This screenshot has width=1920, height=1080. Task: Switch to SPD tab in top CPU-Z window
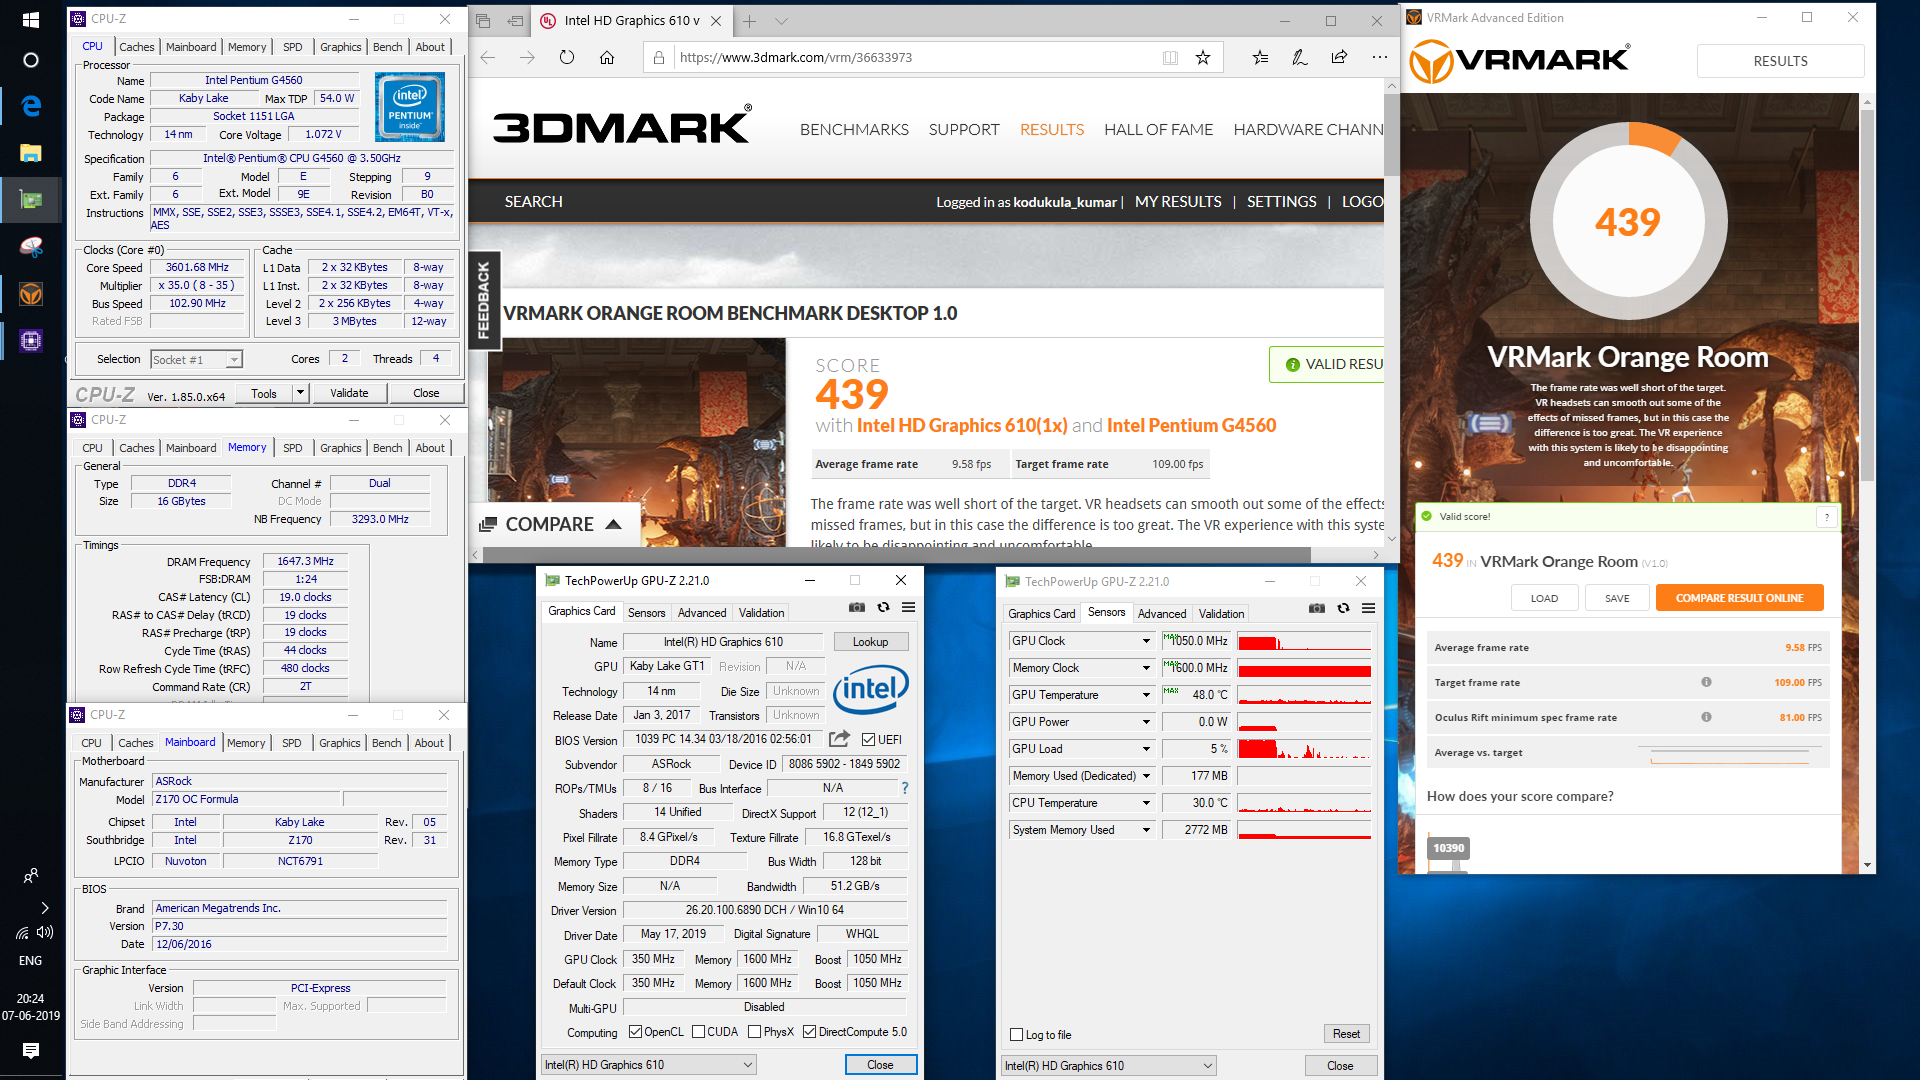point(292,47)
